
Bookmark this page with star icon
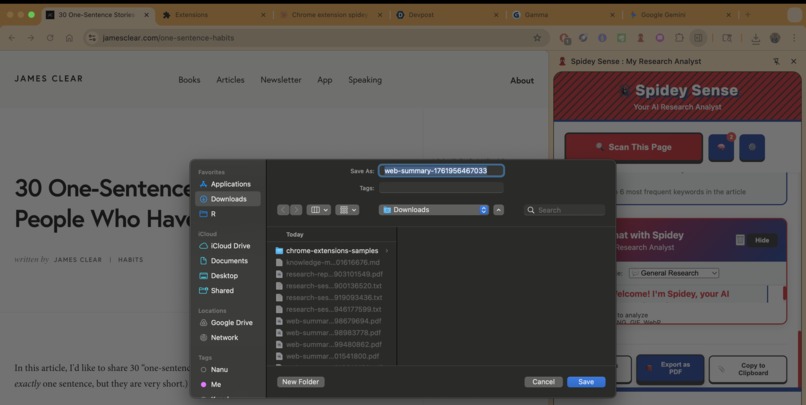(537, 38)
